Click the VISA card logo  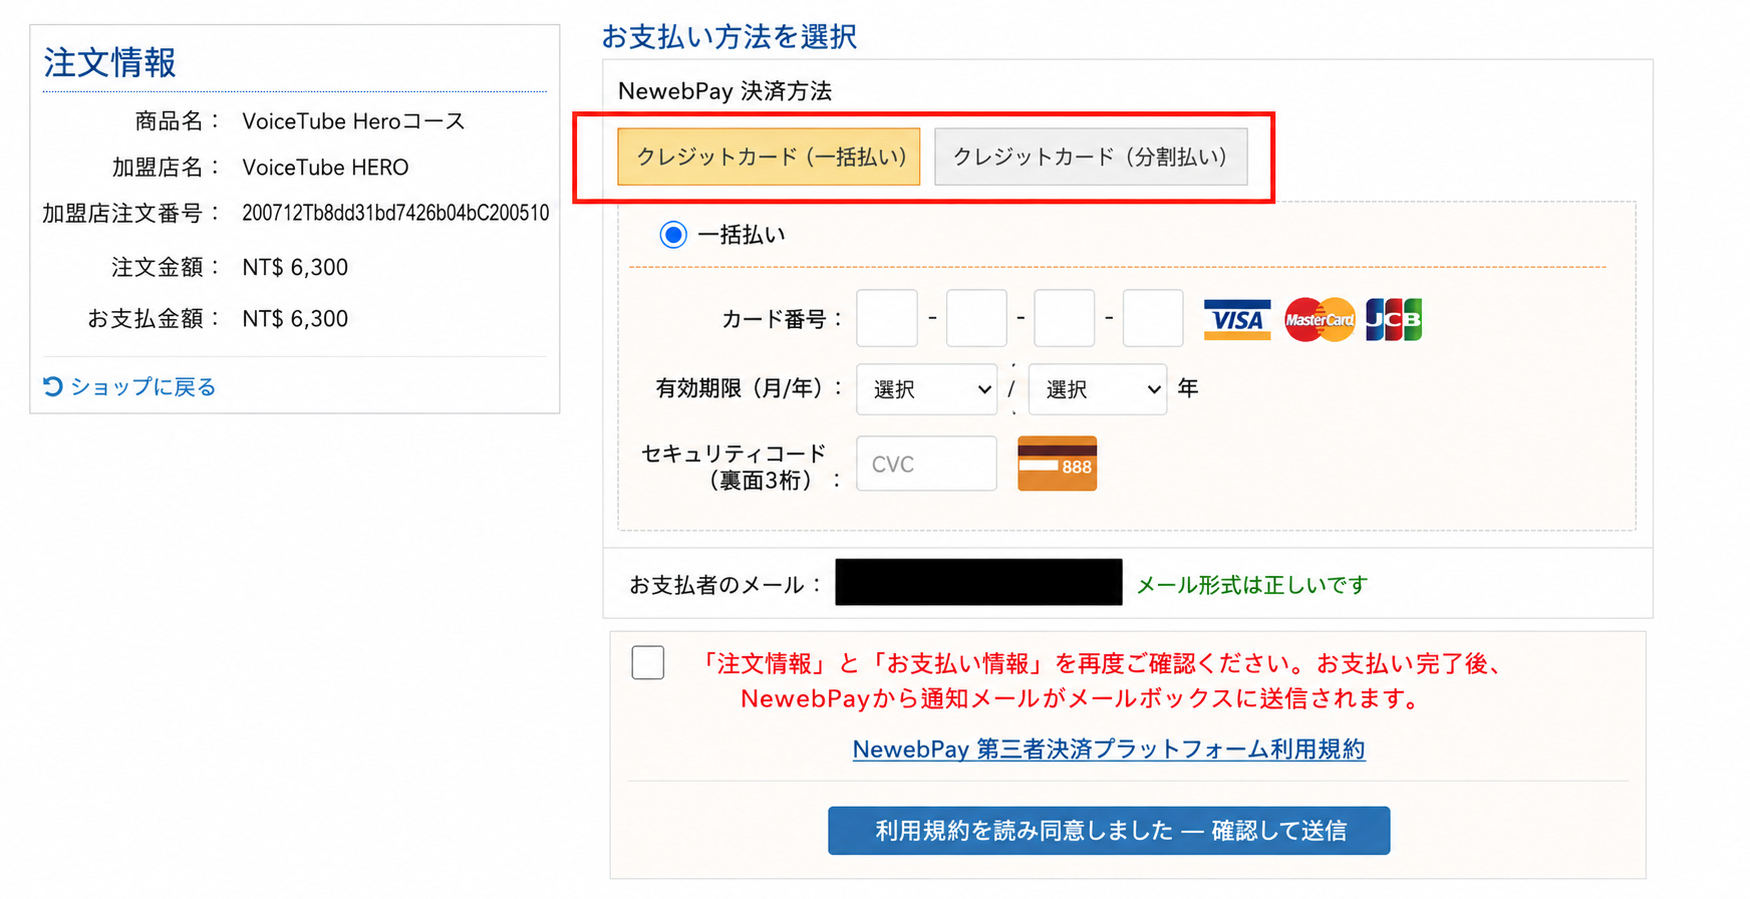pyautogui.click(x=1237, y=320)
